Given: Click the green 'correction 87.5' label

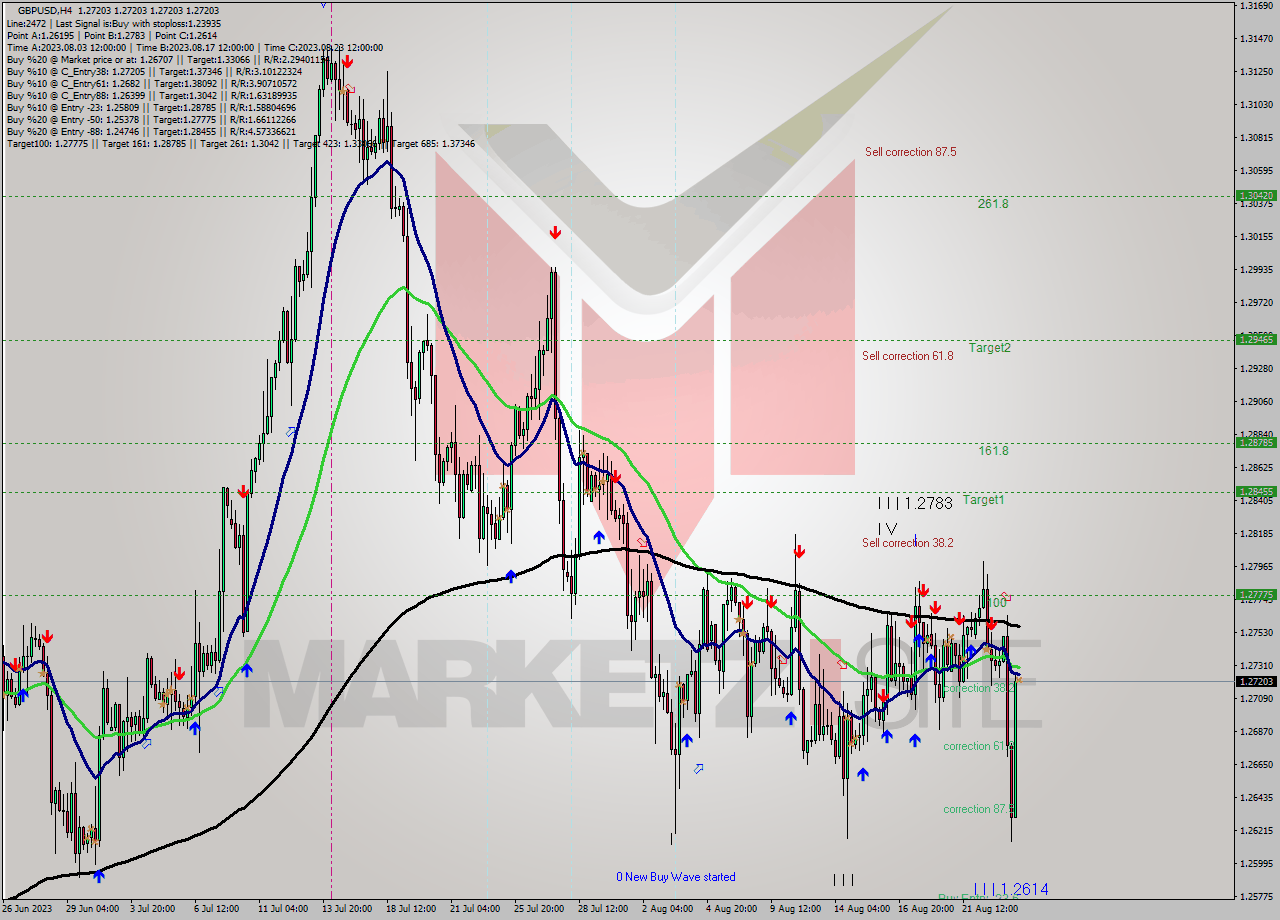Looking at the screenshot, I should tap(980, 809).
